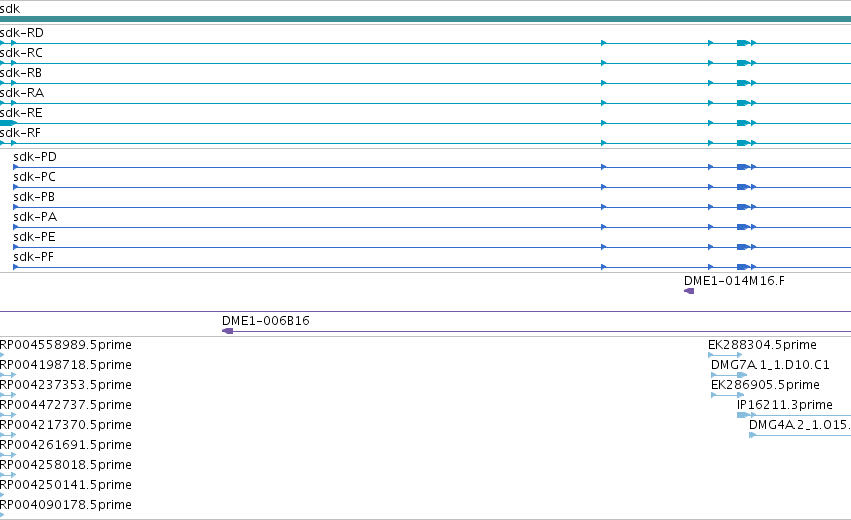Open the sdk-PA protein label
The image size is (851, 520).
(x=35, y=217)
